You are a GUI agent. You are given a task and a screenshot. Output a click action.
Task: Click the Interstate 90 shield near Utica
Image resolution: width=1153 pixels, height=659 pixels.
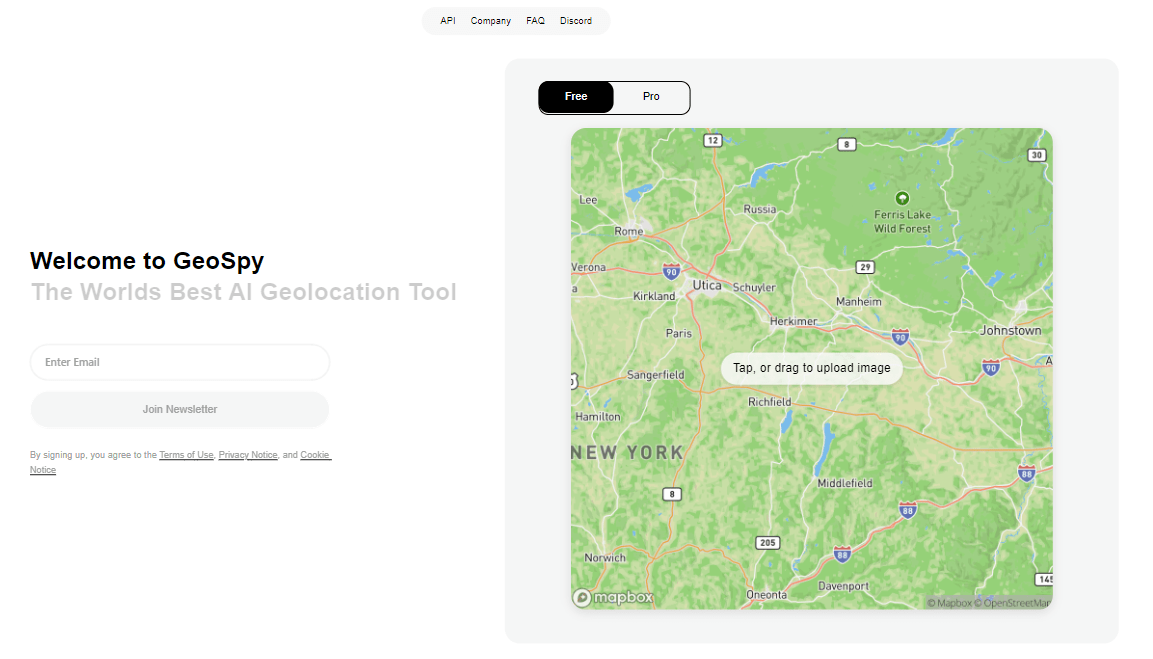pos(671,271)
